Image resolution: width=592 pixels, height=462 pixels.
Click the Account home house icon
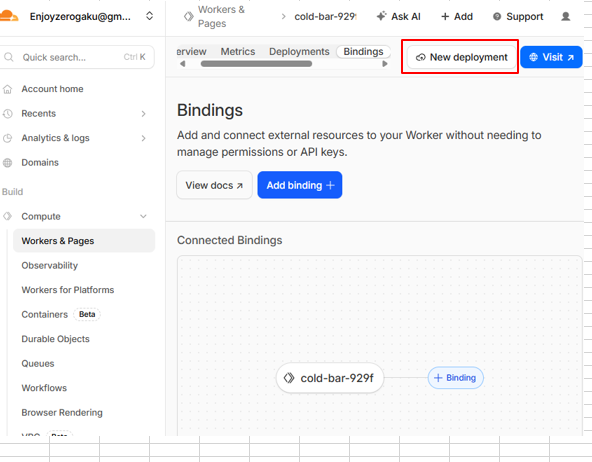coord(8,89)
